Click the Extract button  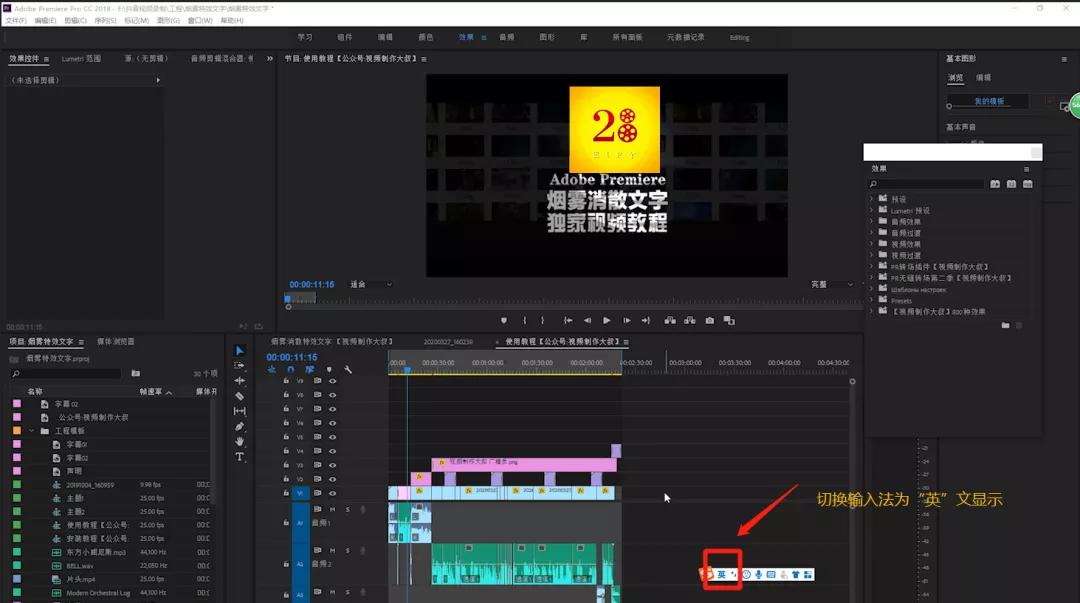(689, 320)
